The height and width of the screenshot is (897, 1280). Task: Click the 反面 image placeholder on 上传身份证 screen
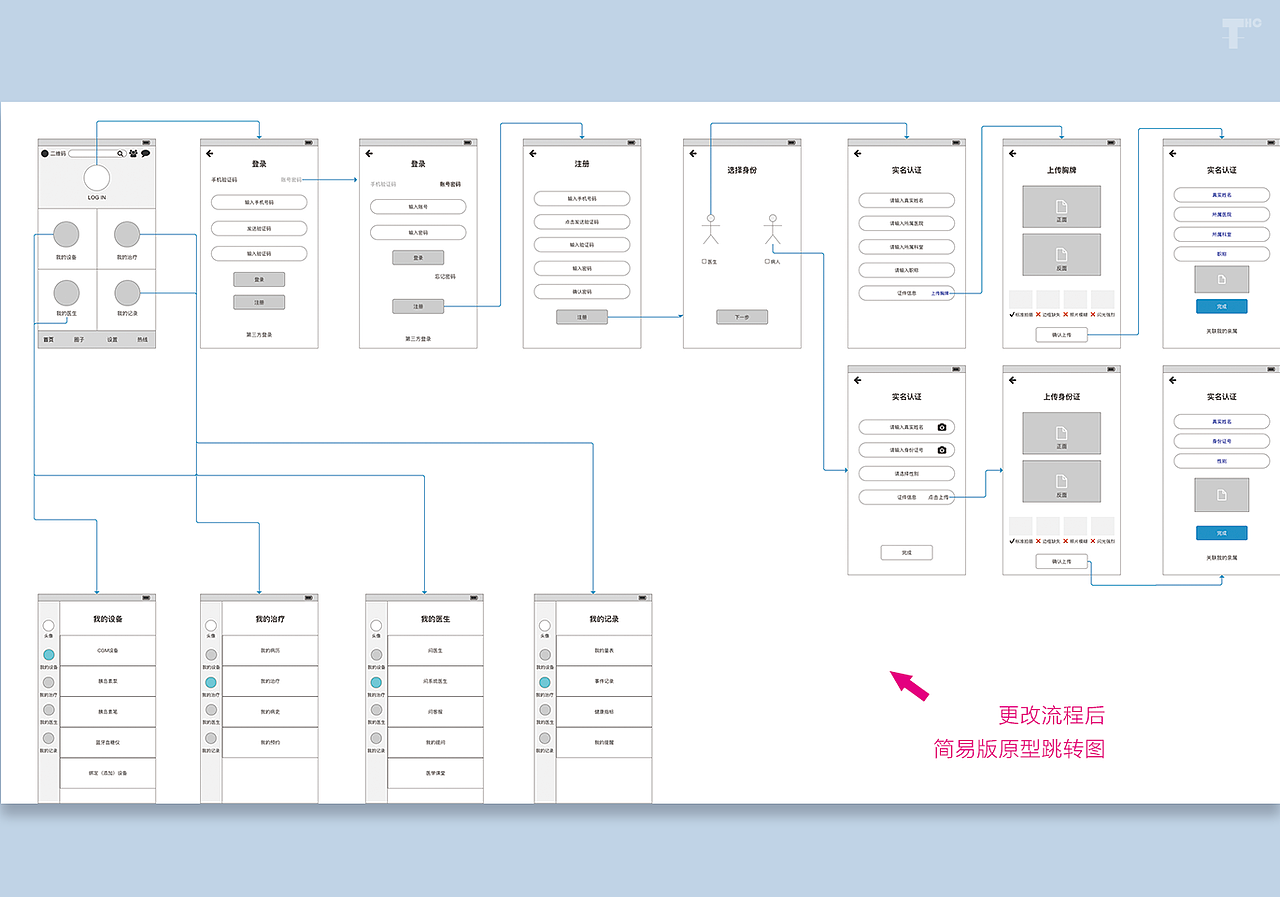pyautogui.click(x=1061, y=482)
